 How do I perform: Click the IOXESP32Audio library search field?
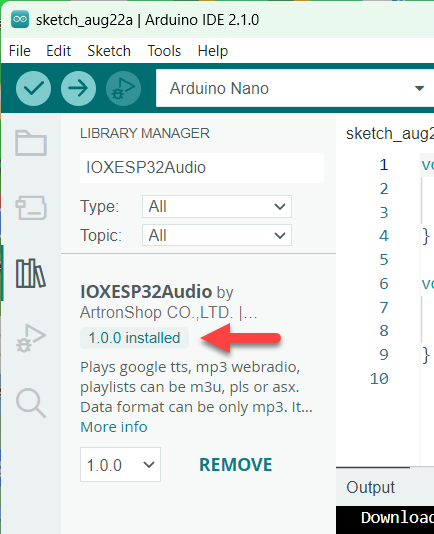tap(202, 168)
